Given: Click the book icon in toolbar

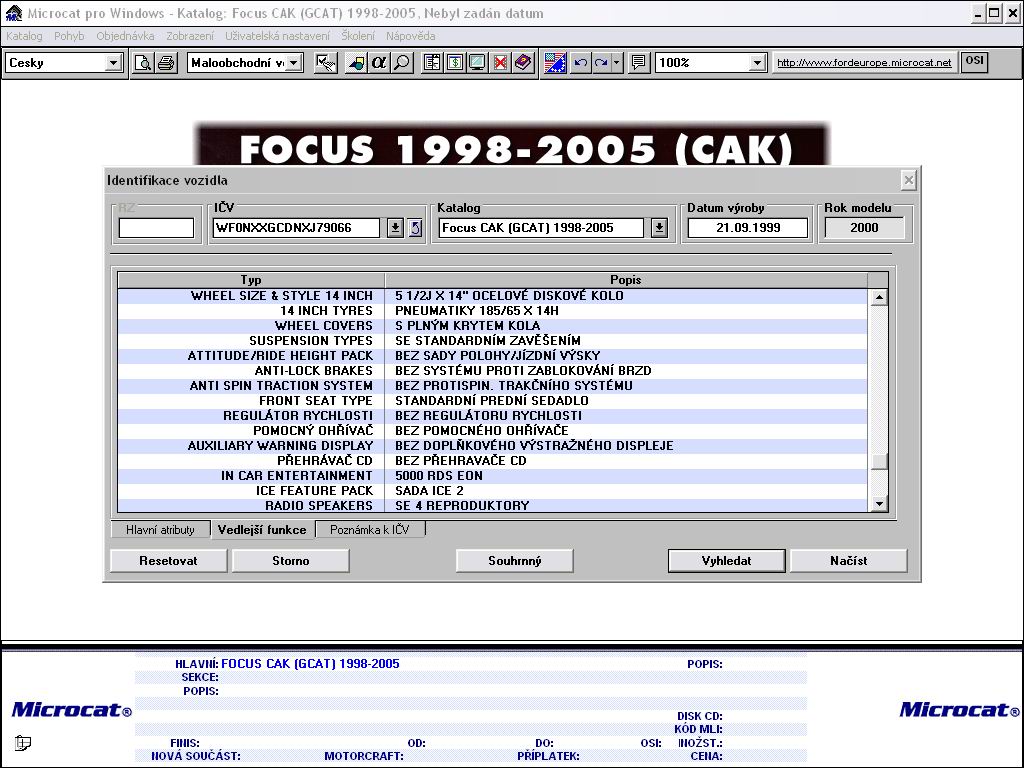Looking at the screenshot, I should tap(523, 63).
